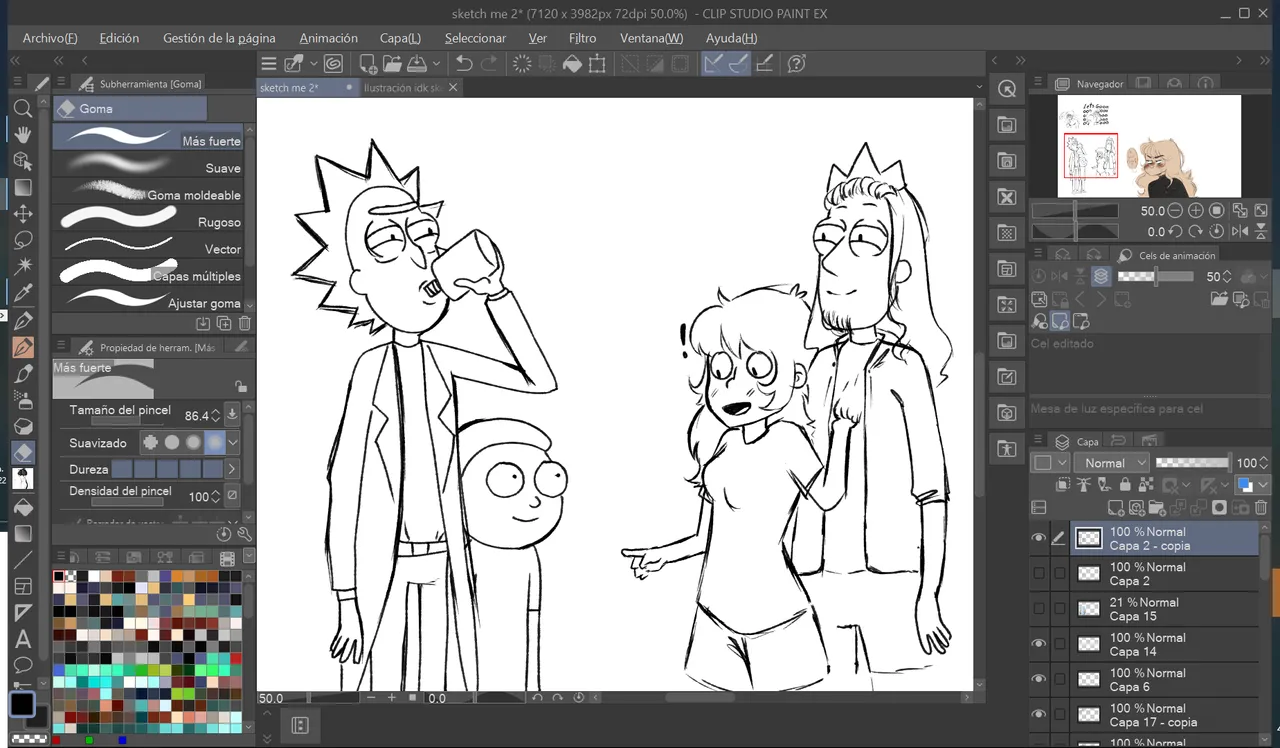Delete sub tool with trash icon
This screenshot has height=748, width=1280.
245,324
